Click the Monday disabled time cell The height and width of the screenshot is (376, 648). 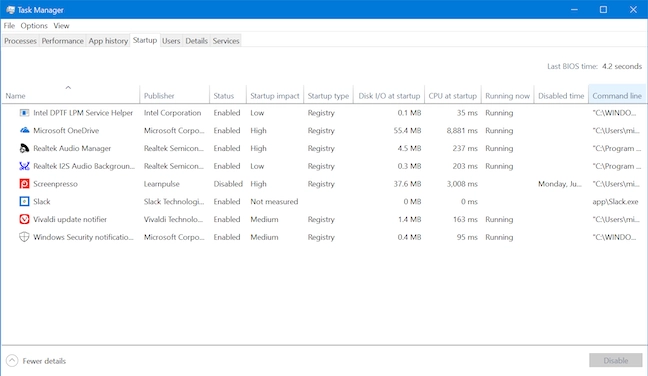pyautogui.click(x=560, y=184)
